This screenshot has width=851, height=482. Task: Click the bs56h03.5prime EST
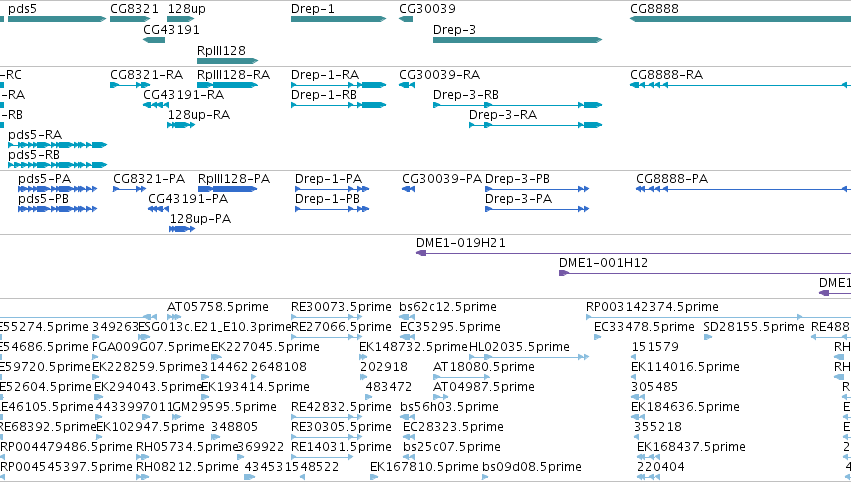407,417
